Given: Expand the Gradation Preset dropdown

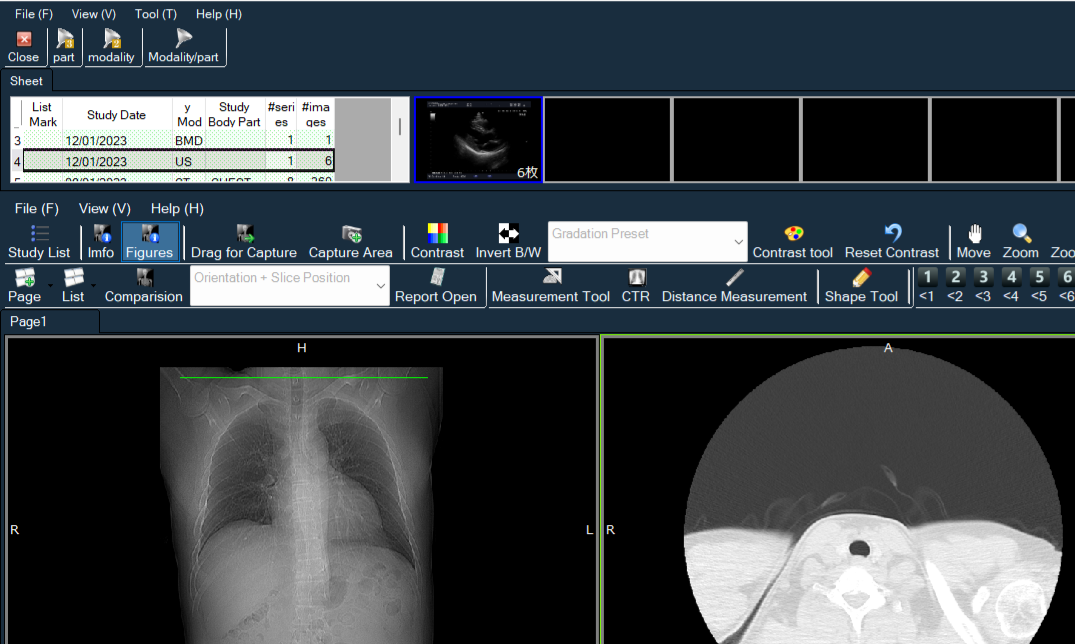Looking at the screenshot, I should click(x=738, y=242).
